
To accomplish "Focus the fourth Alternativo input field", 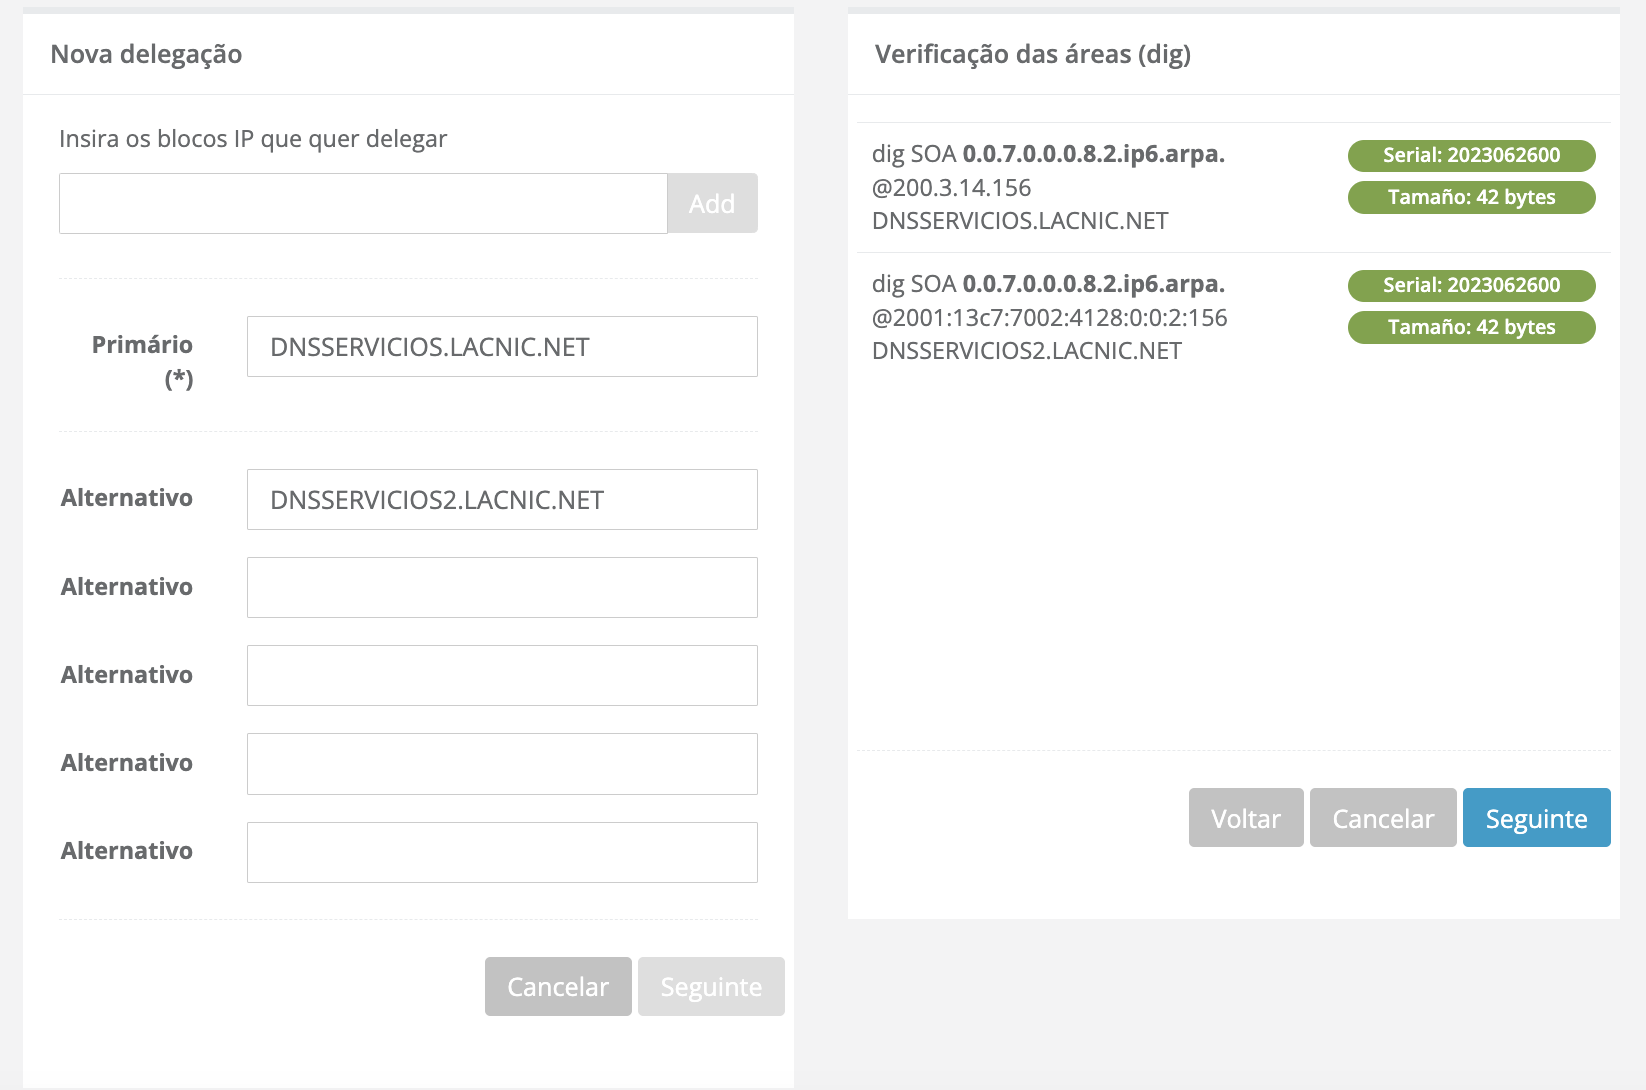I will [x=502, y=764].
